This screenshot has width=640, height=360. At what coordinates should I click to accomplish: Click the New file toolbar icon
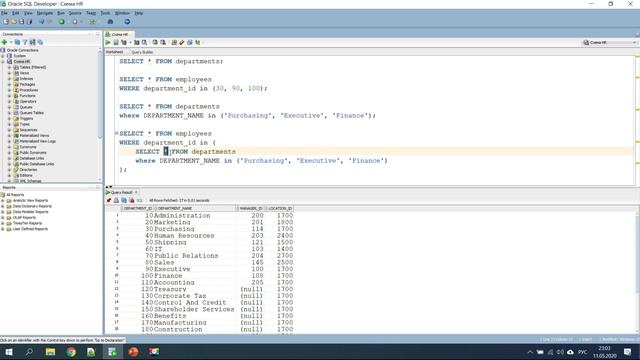click(x=6, y=22)
